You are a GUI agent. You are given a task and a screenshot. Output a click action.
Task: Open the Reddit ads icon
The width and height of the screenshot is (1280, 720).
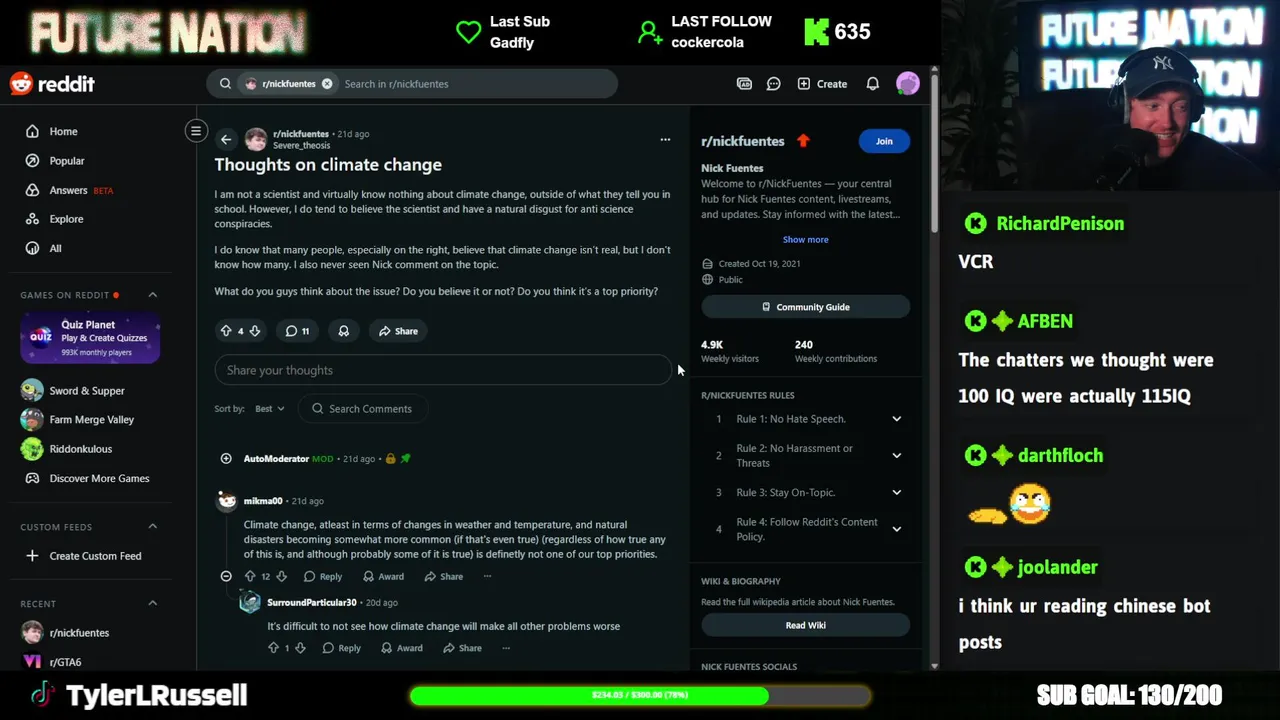pos(744,84)
